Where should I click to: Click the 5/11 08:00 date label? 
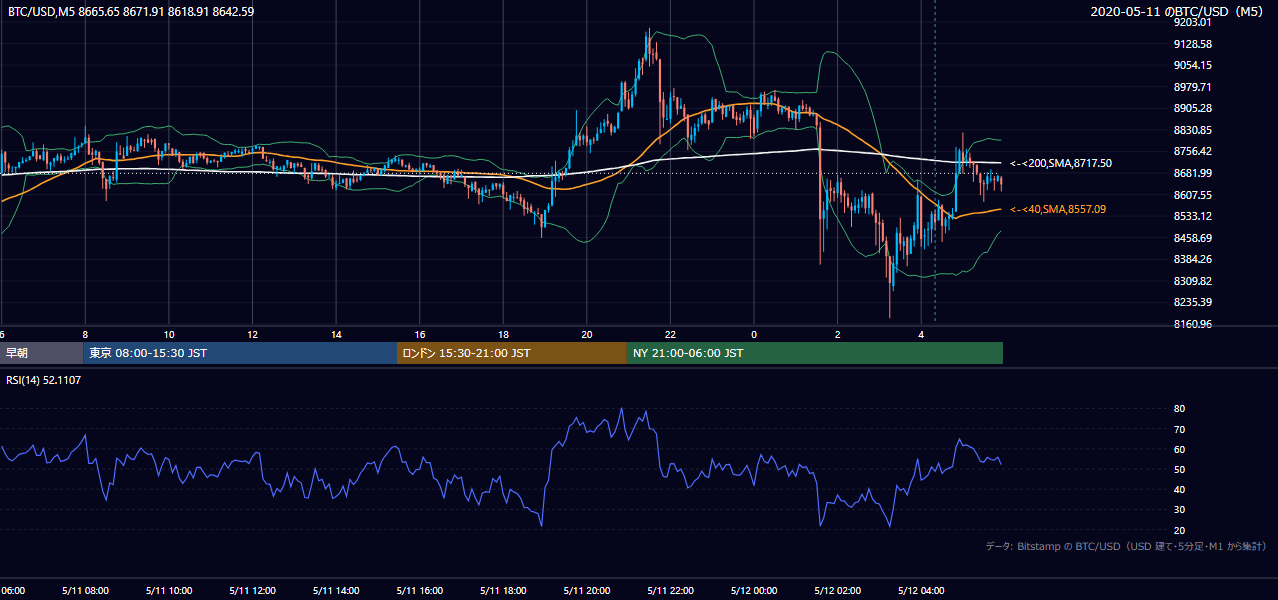(x=84, y=591)
